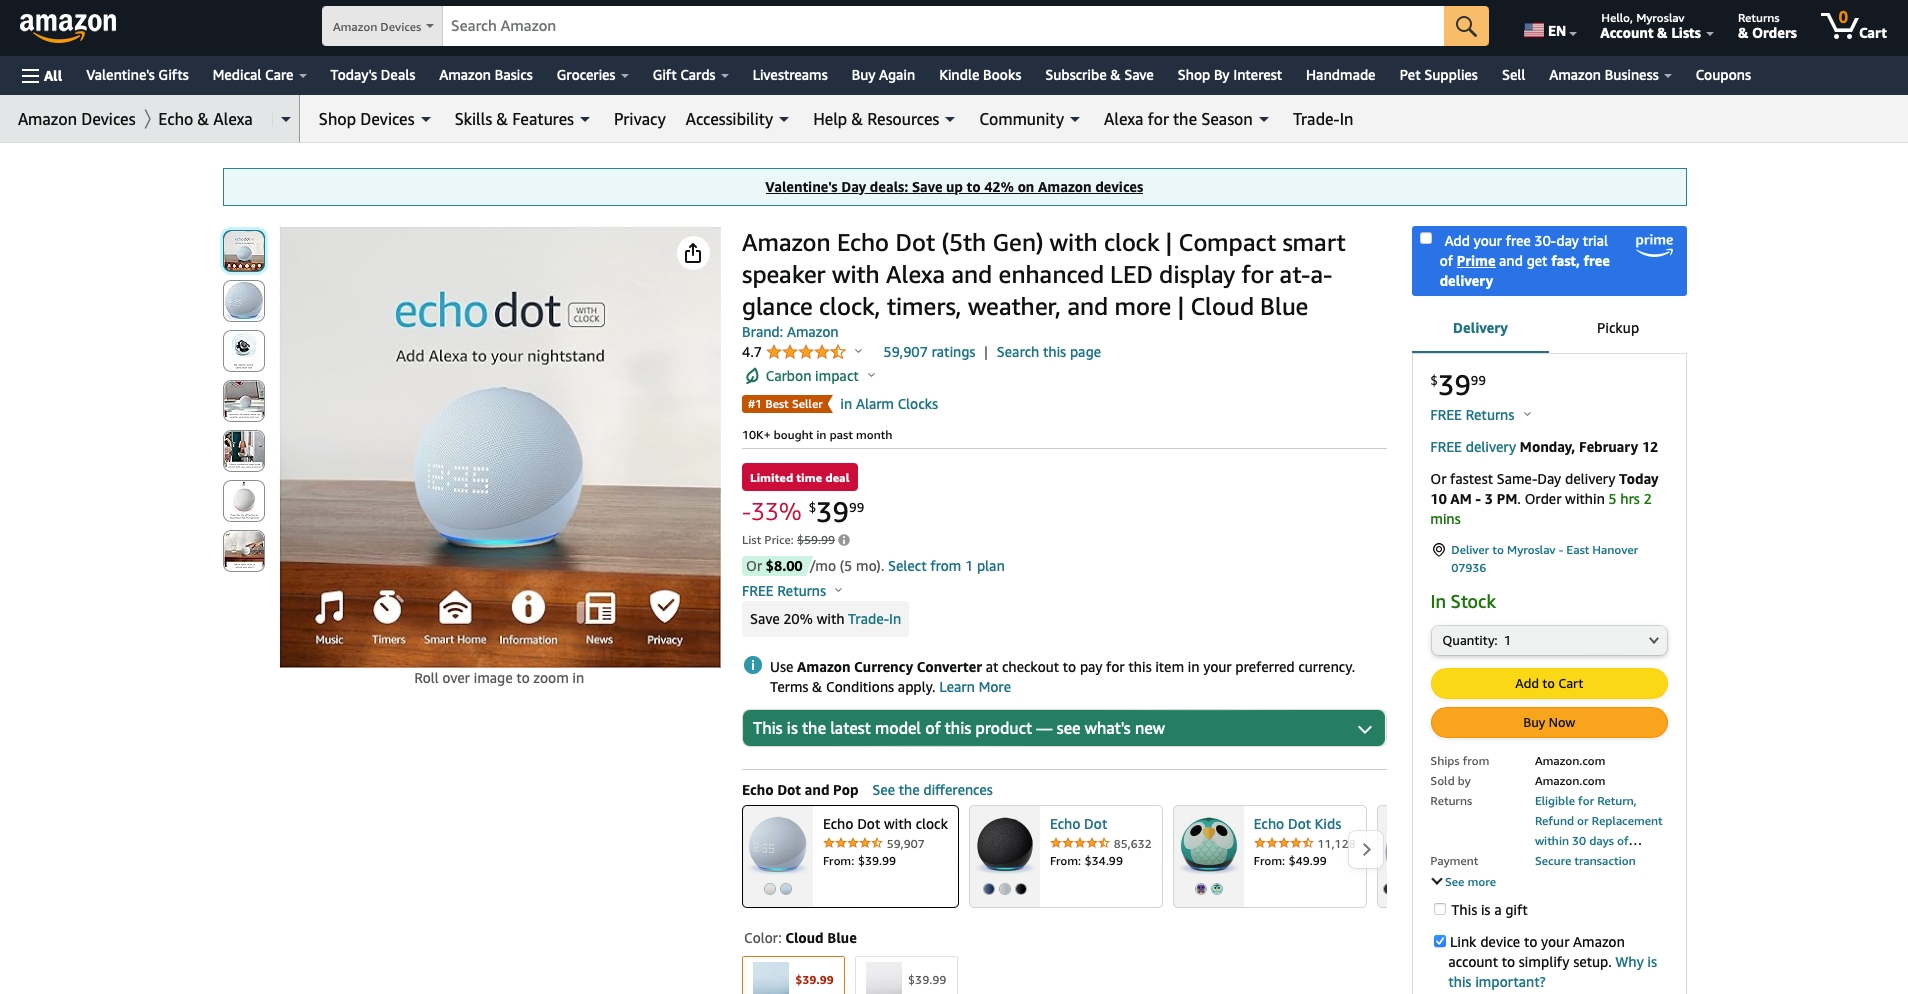Click the deliver-to location pin icon
The width and height of the screenshot is (1908, 994).
click(x=1439, y=550)
